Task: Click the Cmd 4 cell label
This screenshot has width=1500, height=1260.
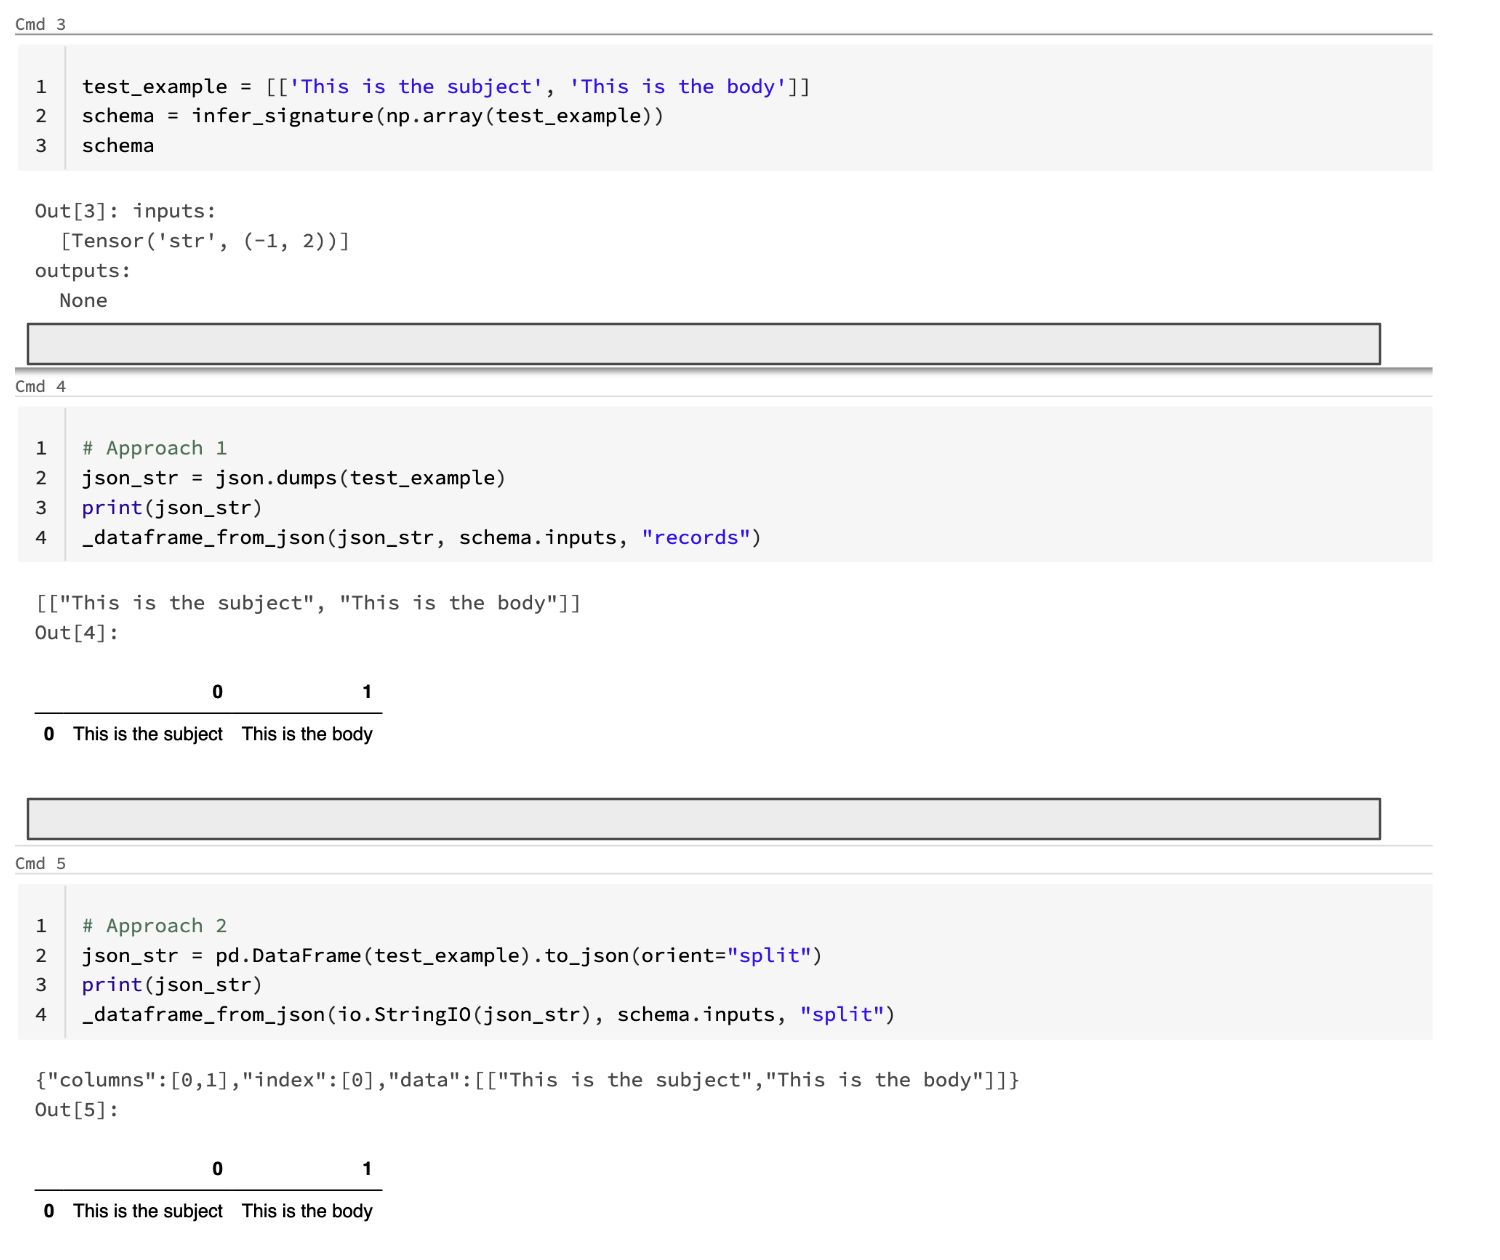Action: [x=40, y=386]
